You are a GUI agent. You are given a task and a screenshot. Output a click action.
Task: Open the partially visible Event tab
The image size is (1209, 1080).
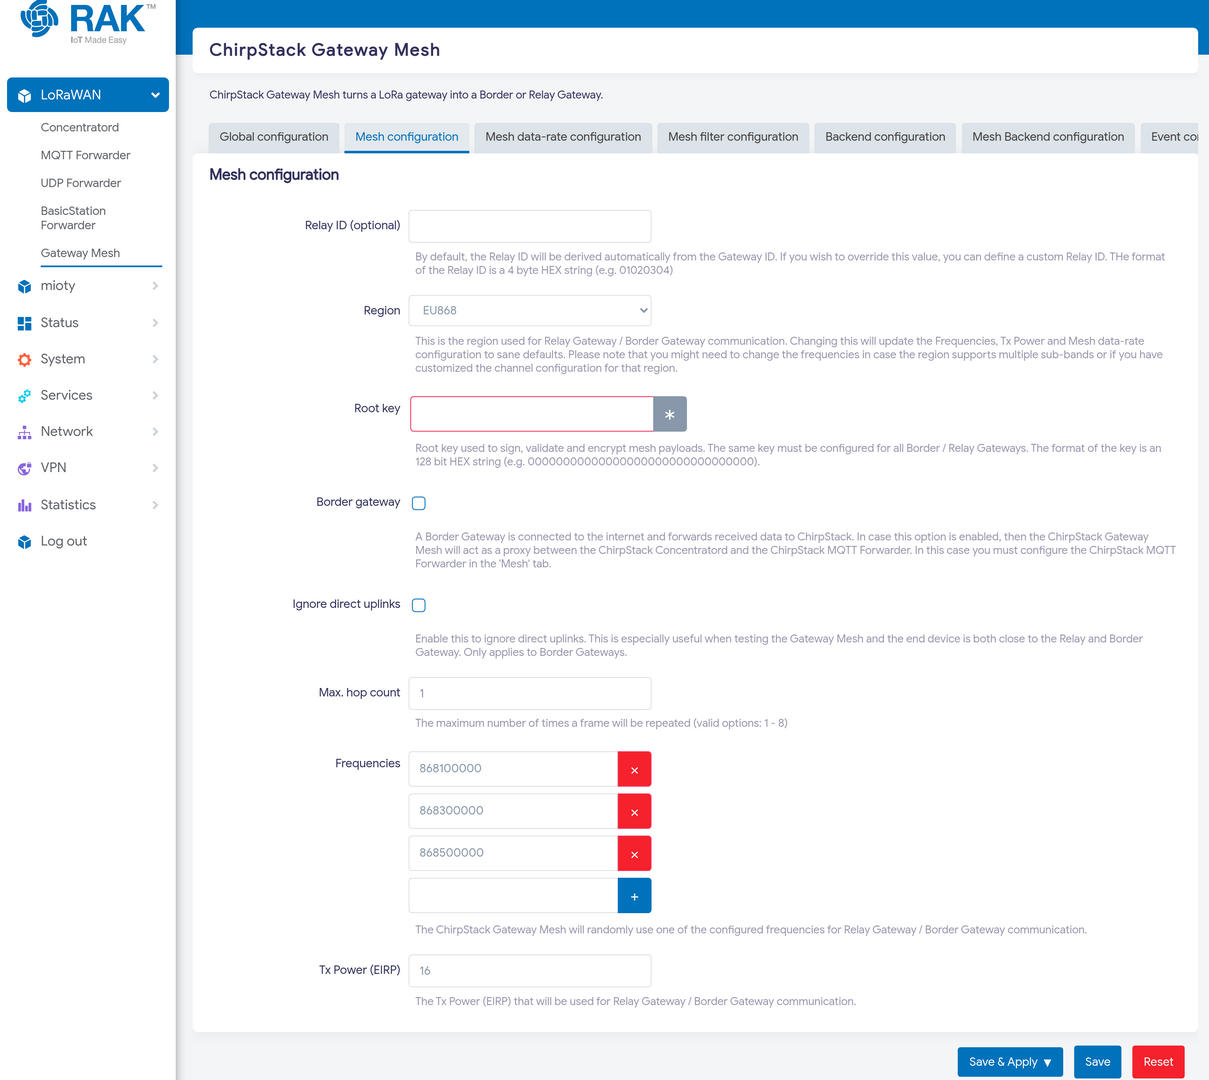(1169, 137)
